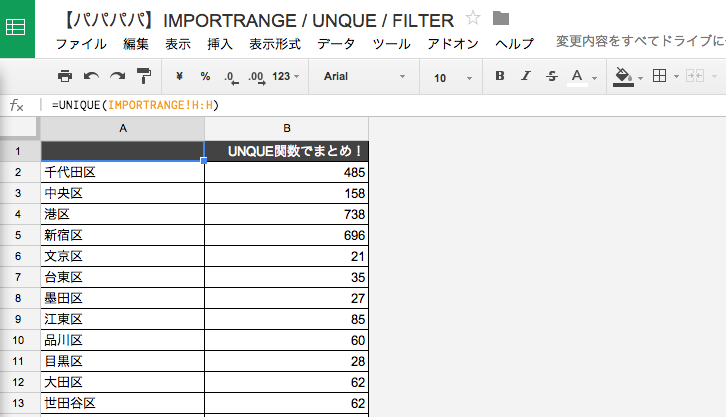726x417 pixels.
Task: Select column A header
Action: click(x=123, y=129)
